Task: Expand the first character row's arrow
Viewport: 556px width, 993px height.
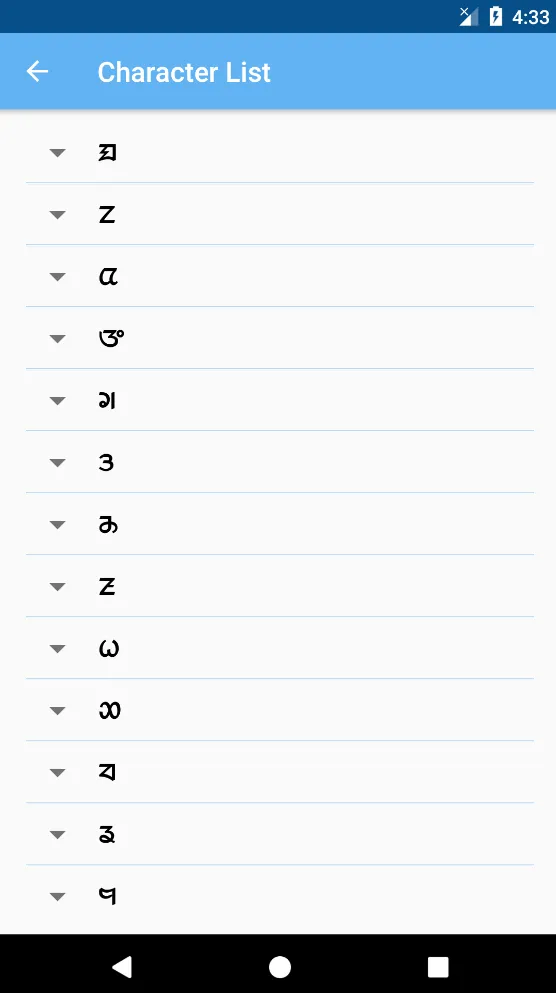Action: (x=58, y=153)
